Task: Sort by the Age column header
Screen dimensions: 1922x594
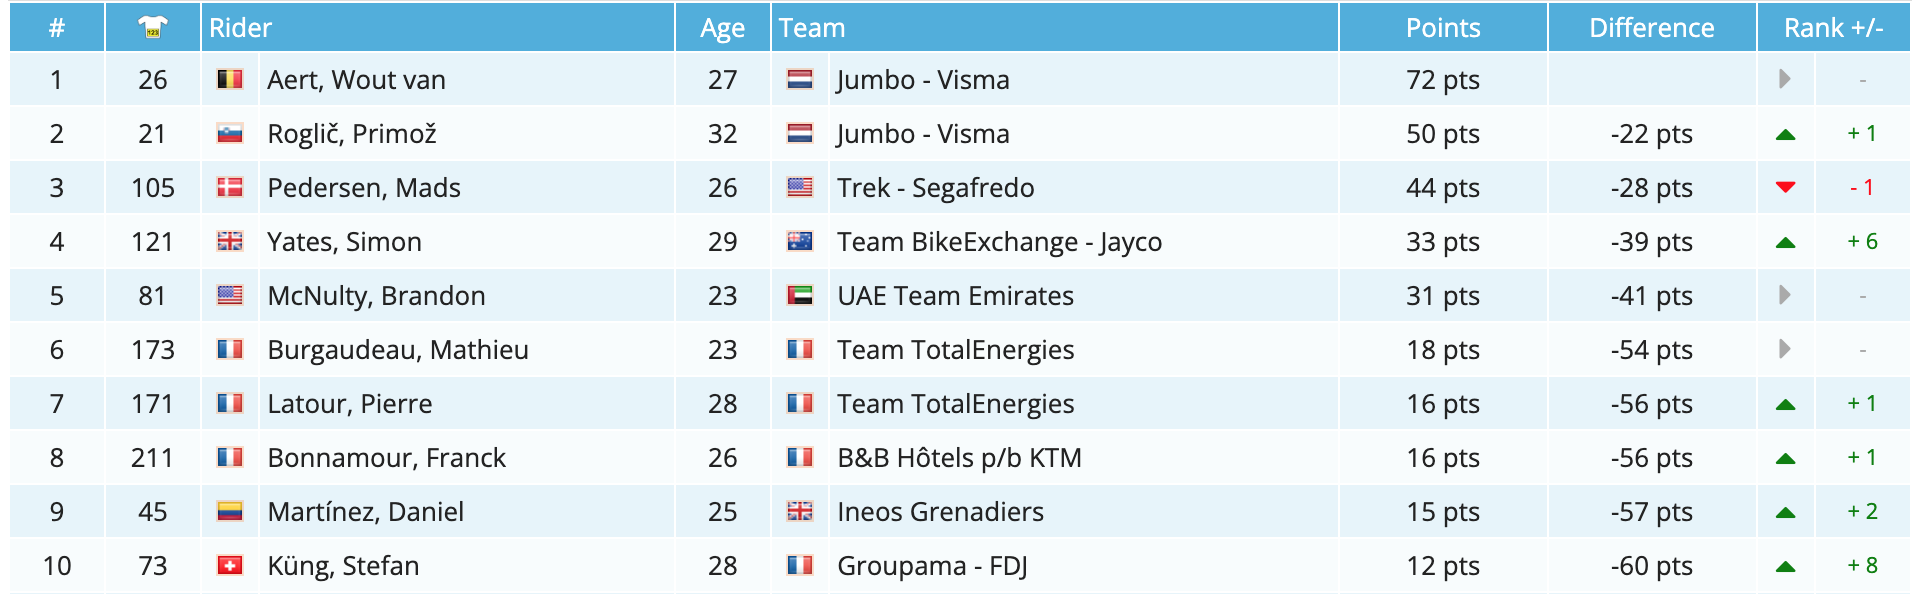Action: 722,28
